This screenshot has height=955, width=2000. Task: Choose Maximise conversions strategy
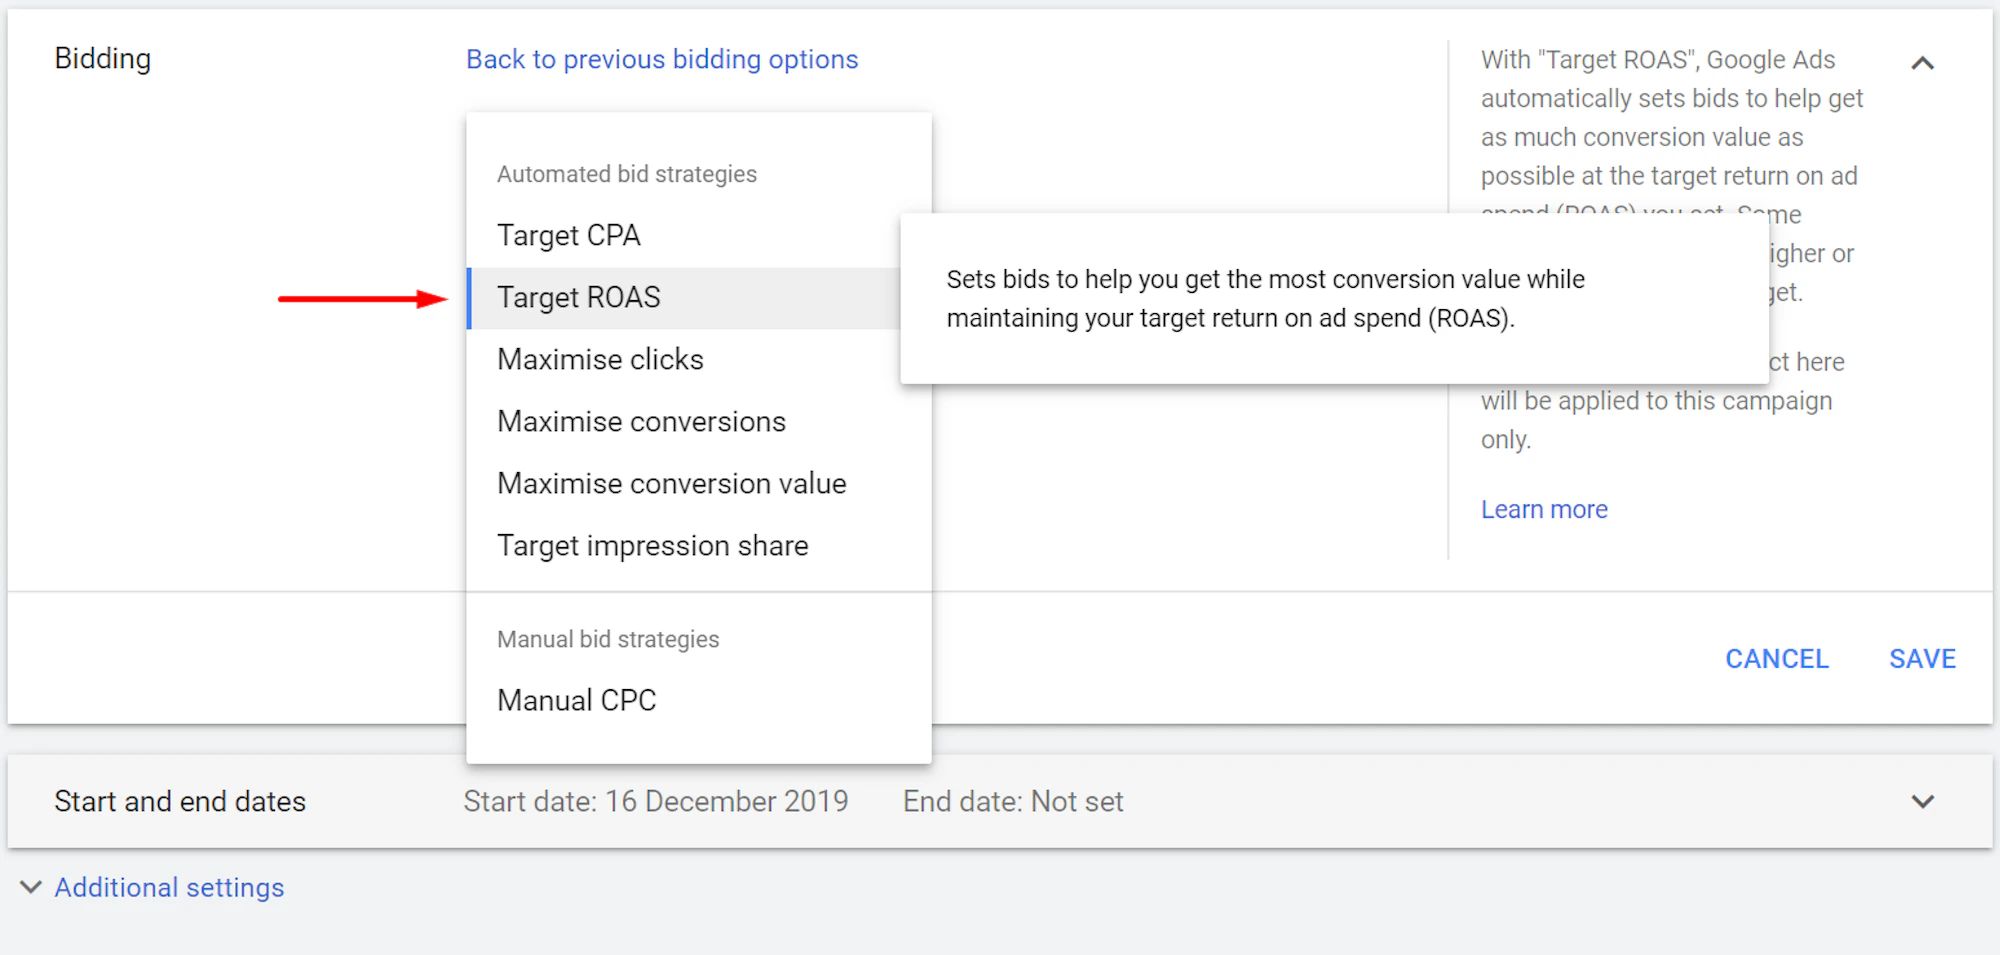point(641,421)
